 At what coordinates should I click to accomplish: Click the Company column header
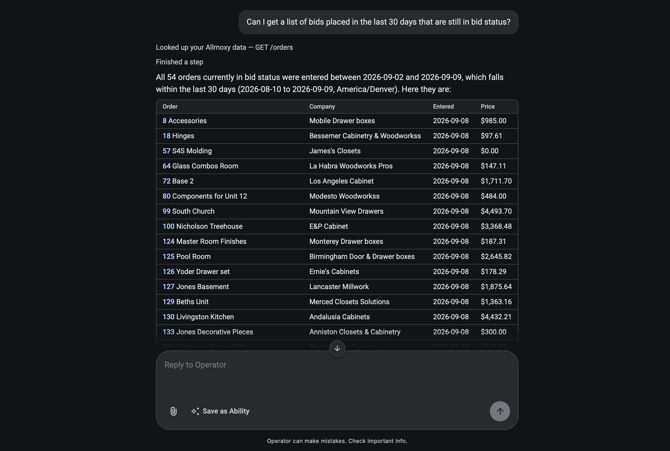322,106
